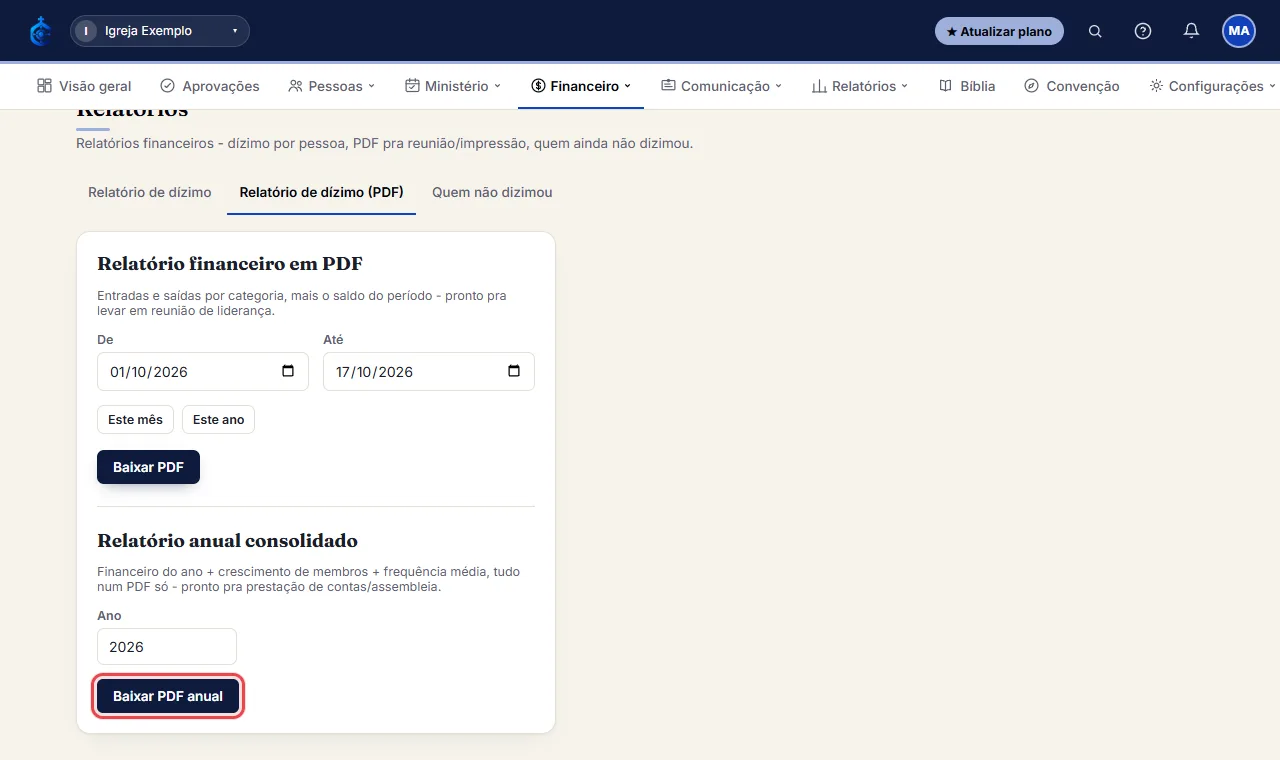Expand the Configurações dropdown menu
The width and height of the screenshot is (1280, 760).
(x=1213, y=86)
